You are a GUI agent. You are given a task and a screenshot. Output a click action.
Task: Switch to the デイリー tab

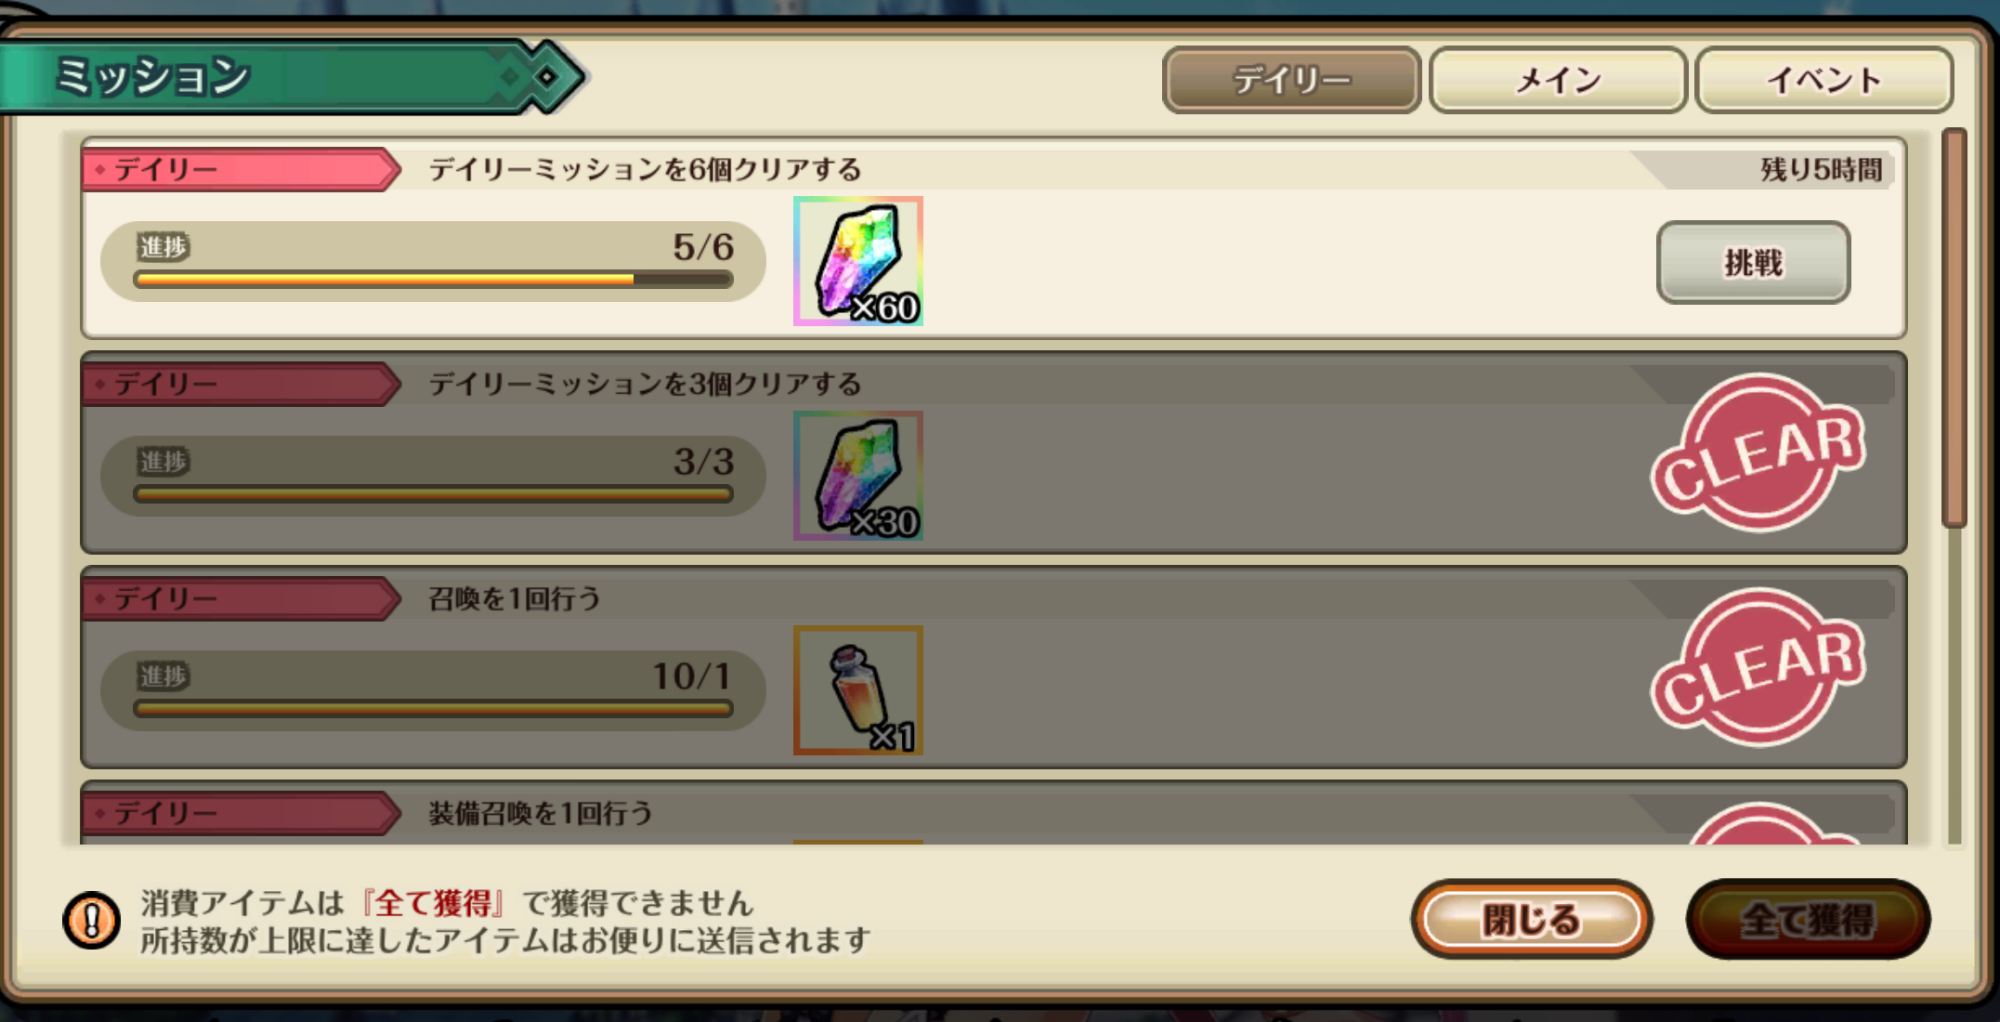[1291, 80]
